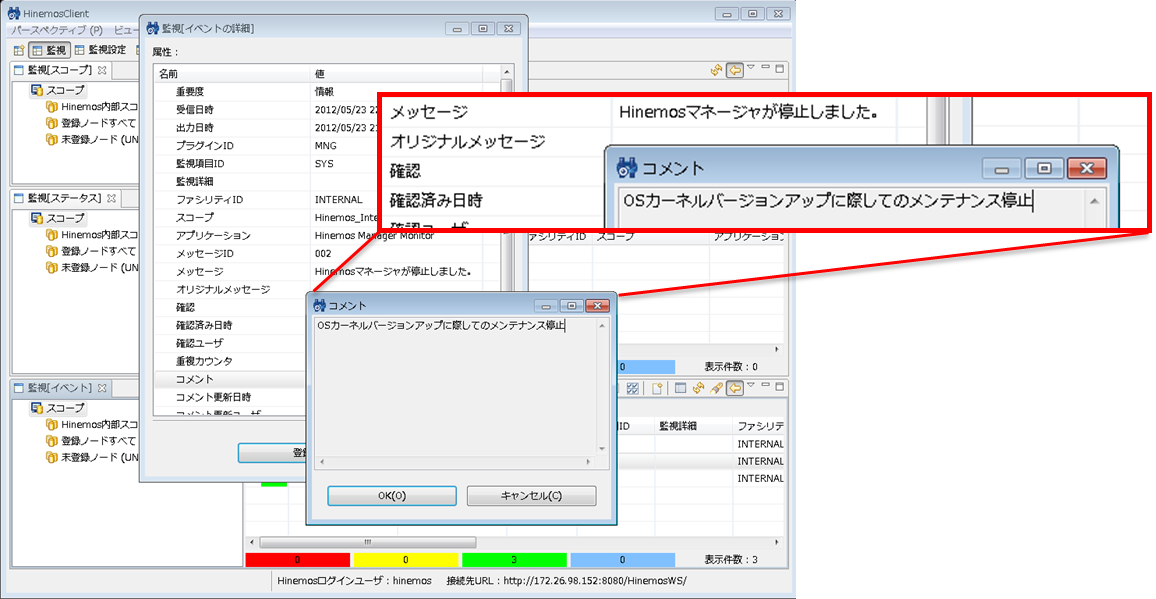Toggle the scope tree arrow in status view toolbar

(x=734, y=70)
